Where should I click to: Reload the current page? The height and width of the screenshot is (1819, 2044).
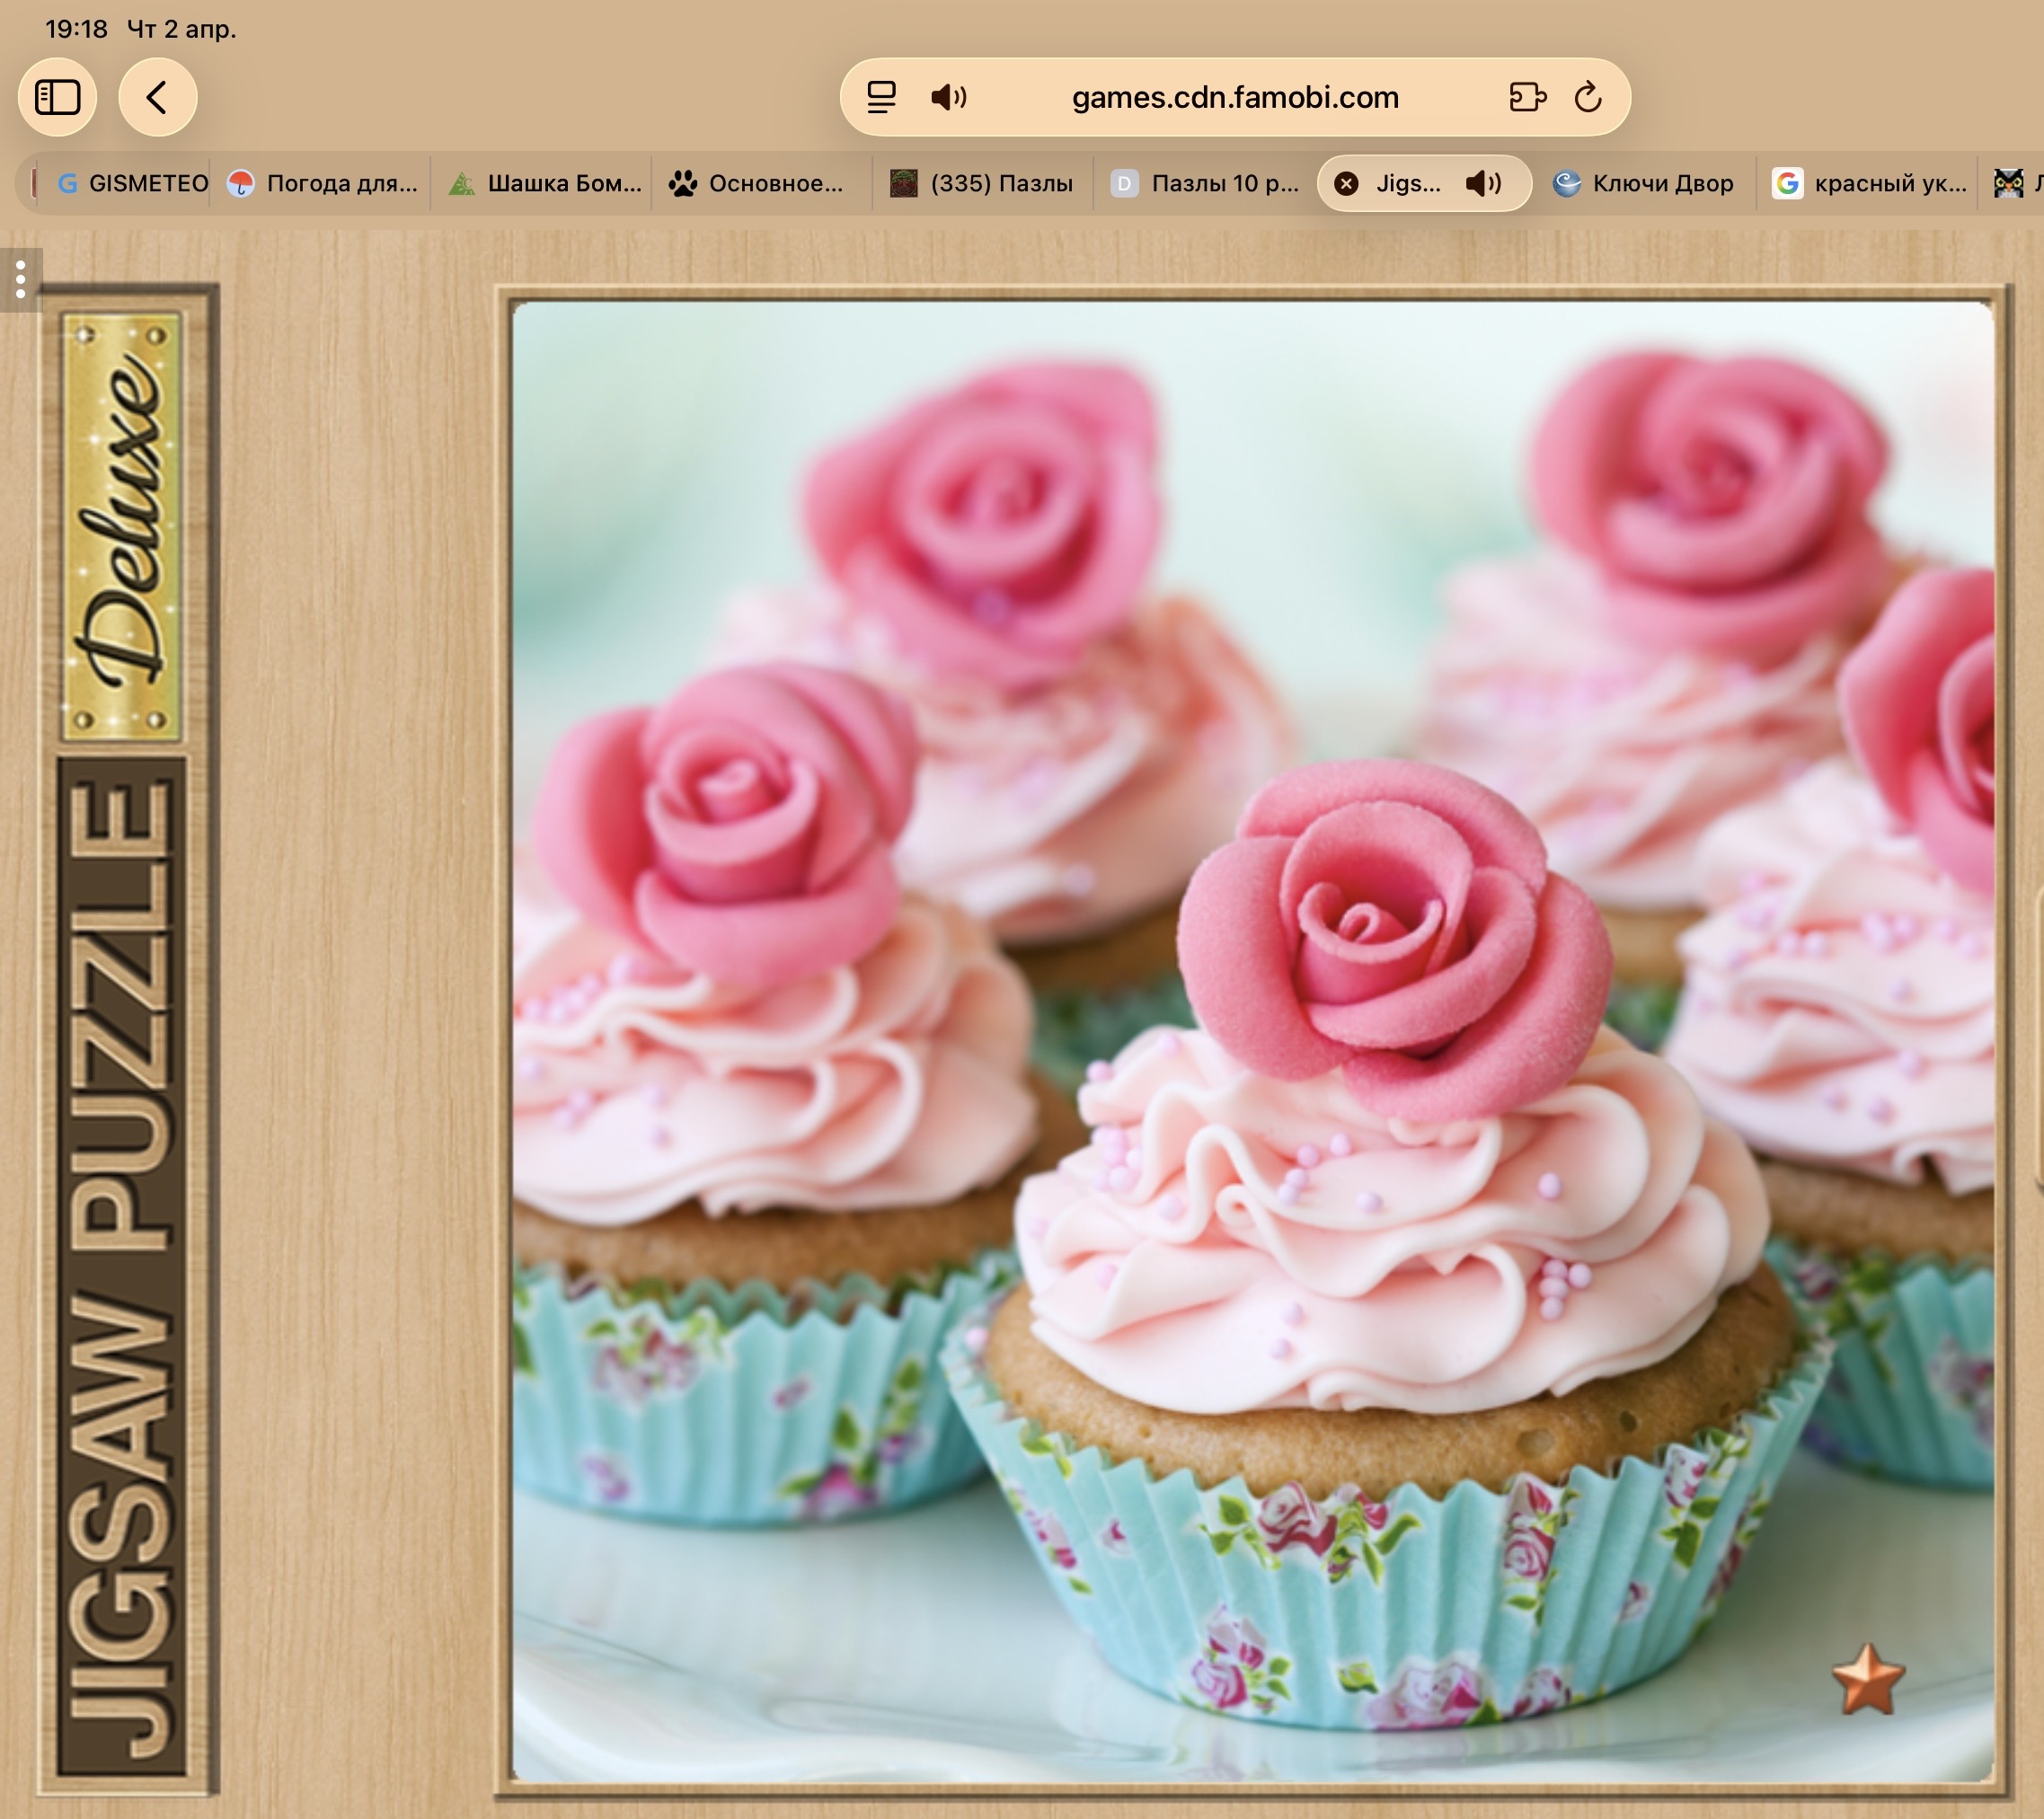coord(1588,97)
